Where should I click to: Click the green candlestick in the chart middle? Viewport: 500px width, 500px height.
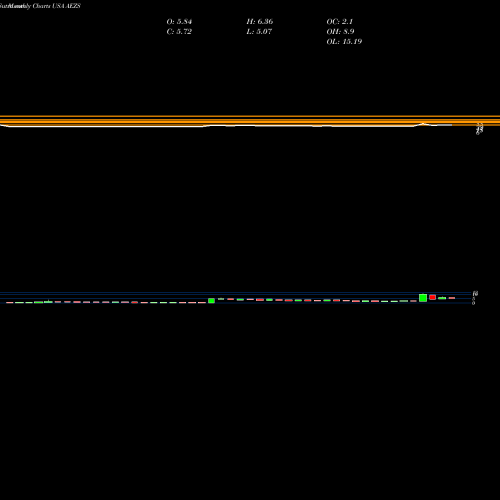tap(211, 301)
